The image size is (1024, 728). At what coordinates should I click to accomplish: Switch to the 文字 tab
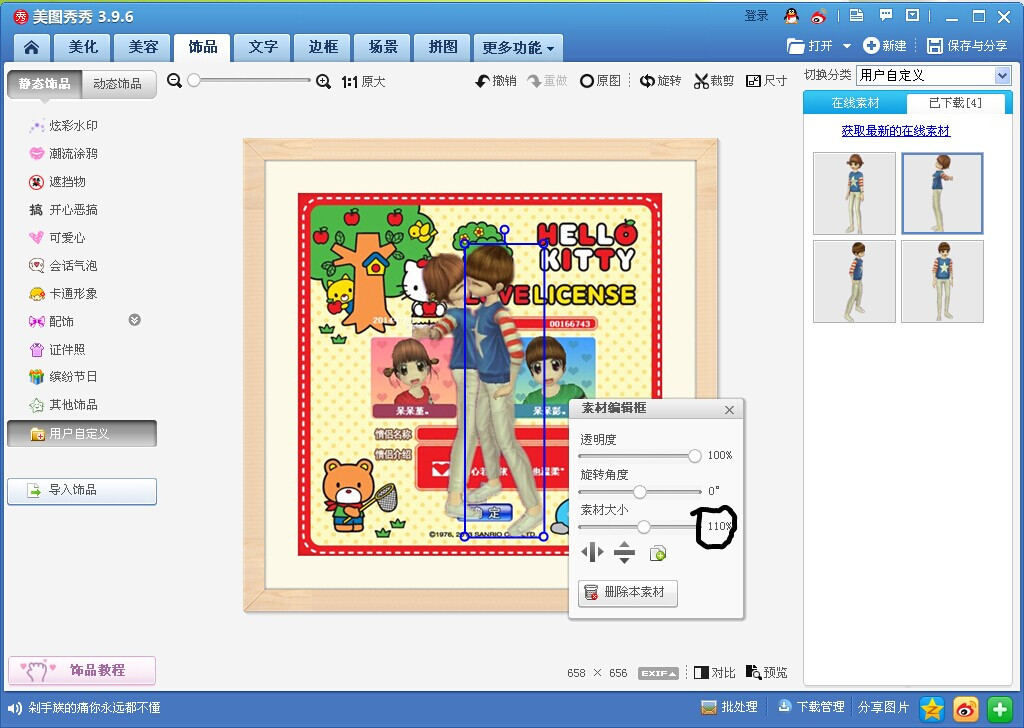263,47
